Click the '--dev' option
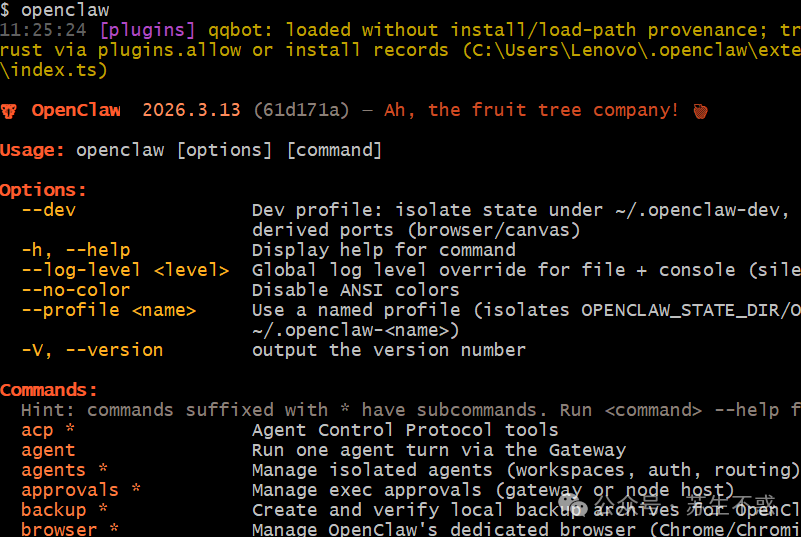Viewport: 801px width, 537px height. click(49, 210)
